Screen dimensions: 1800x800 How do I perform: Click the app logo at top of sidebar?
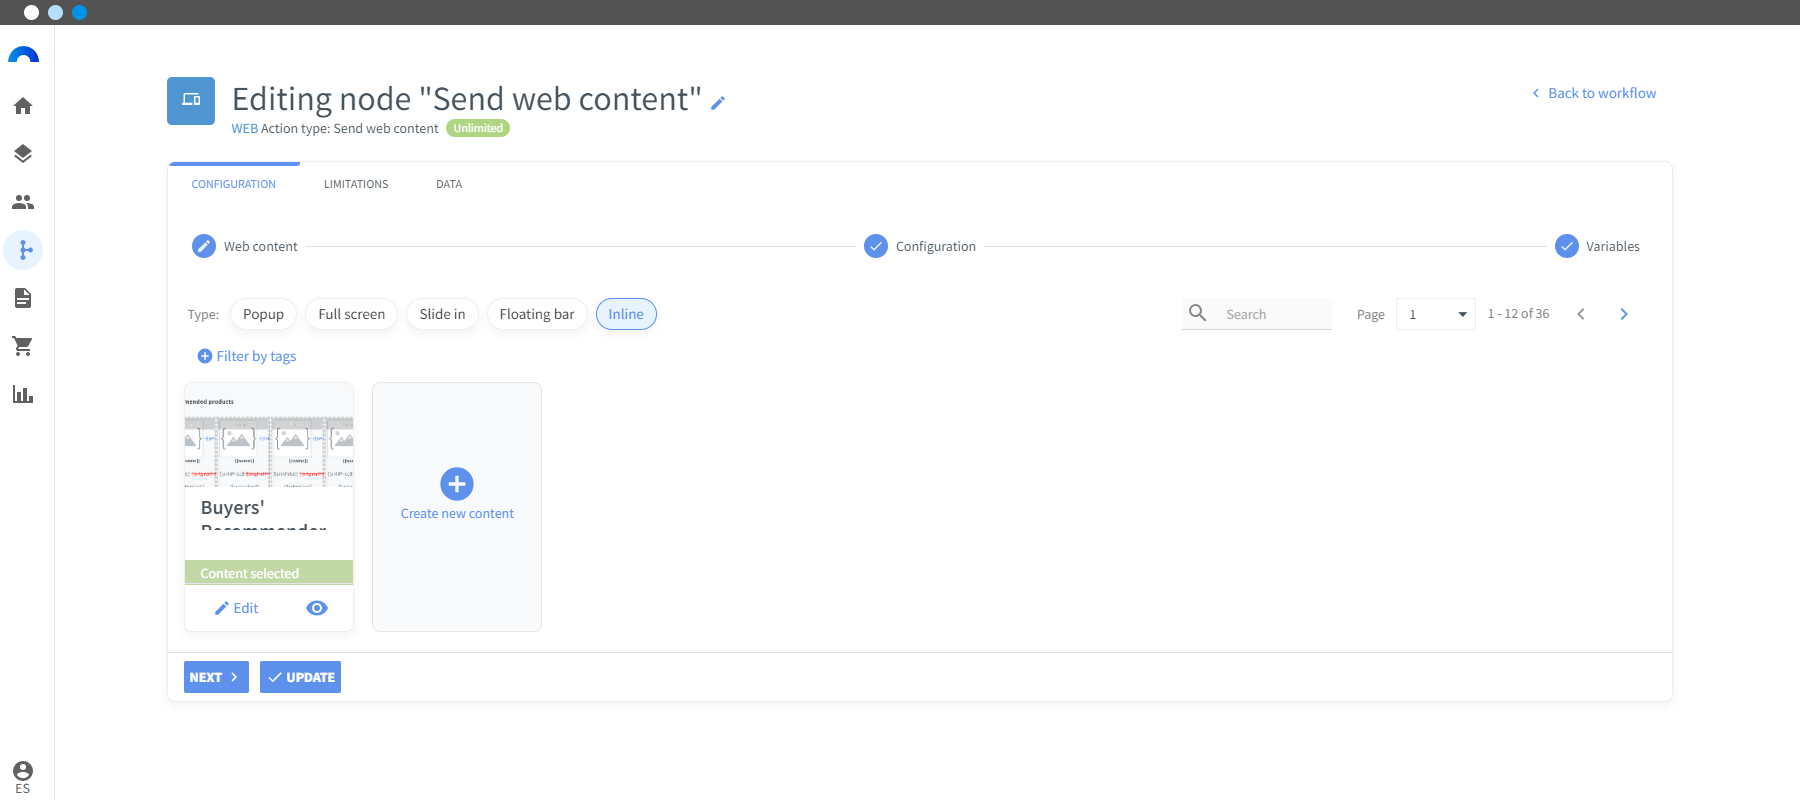point(23,55)
